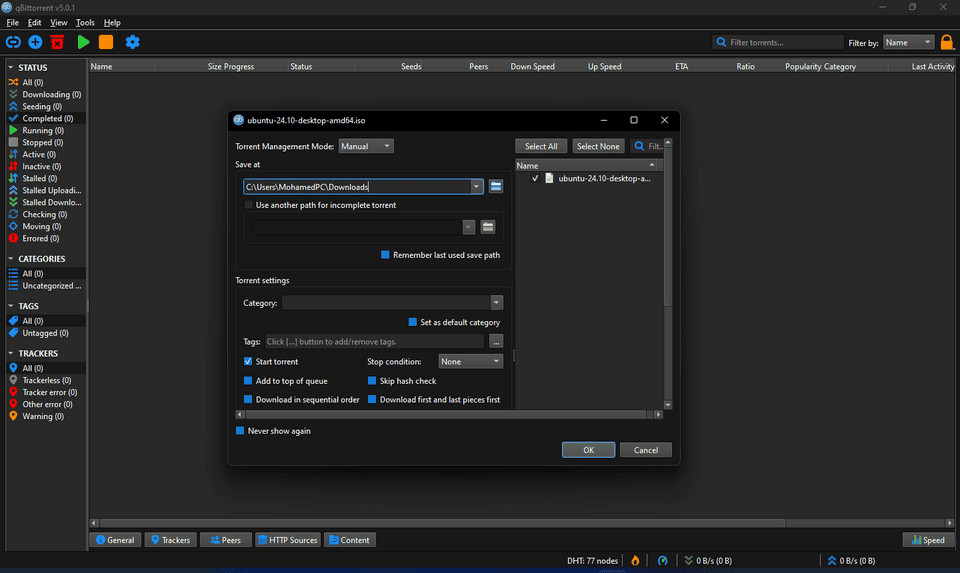Viewport: 960px width, 573px height.
Task: Click the alternative speed limits icon
Action: 662,560
